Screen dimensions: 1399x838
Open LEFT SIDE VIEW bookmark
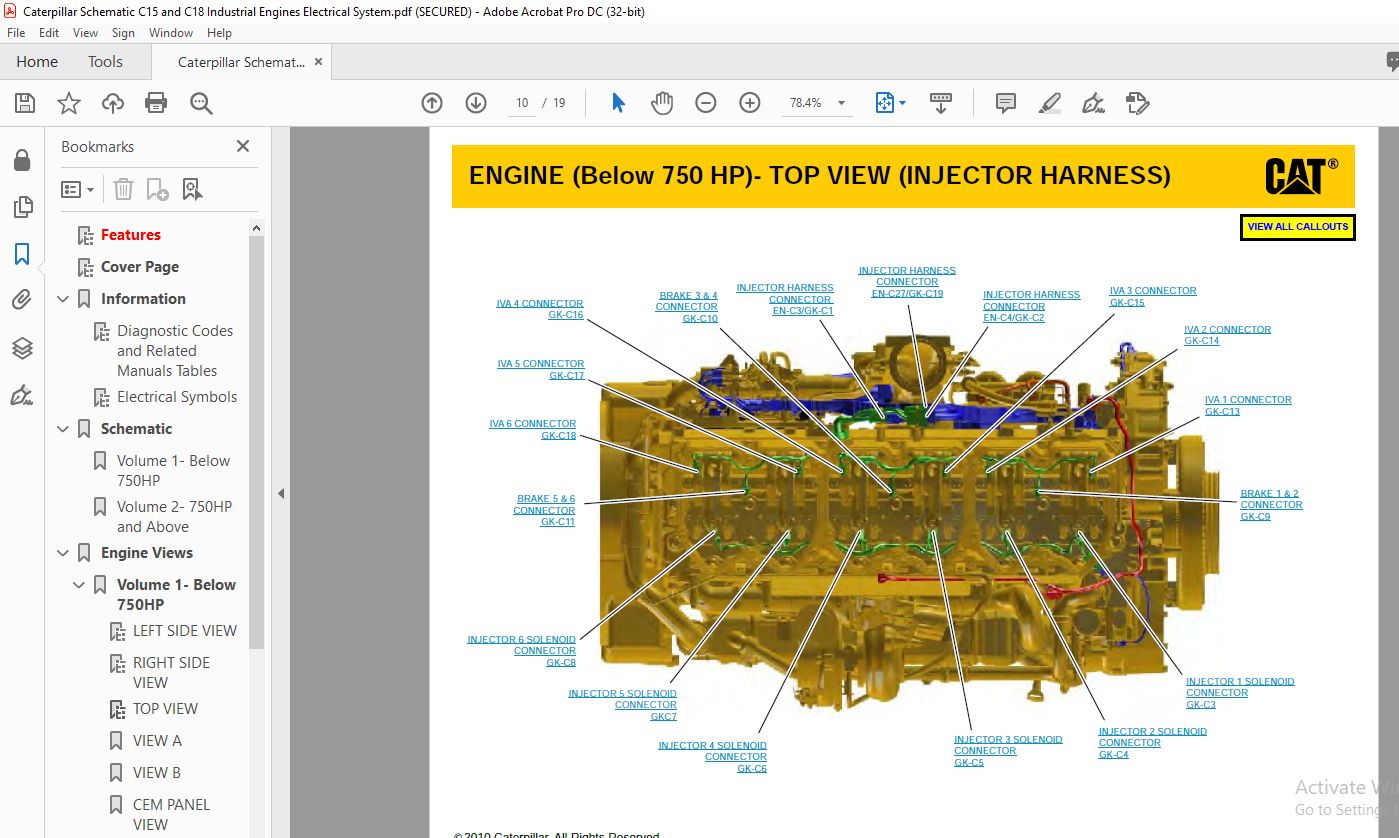tap(185, 631)
